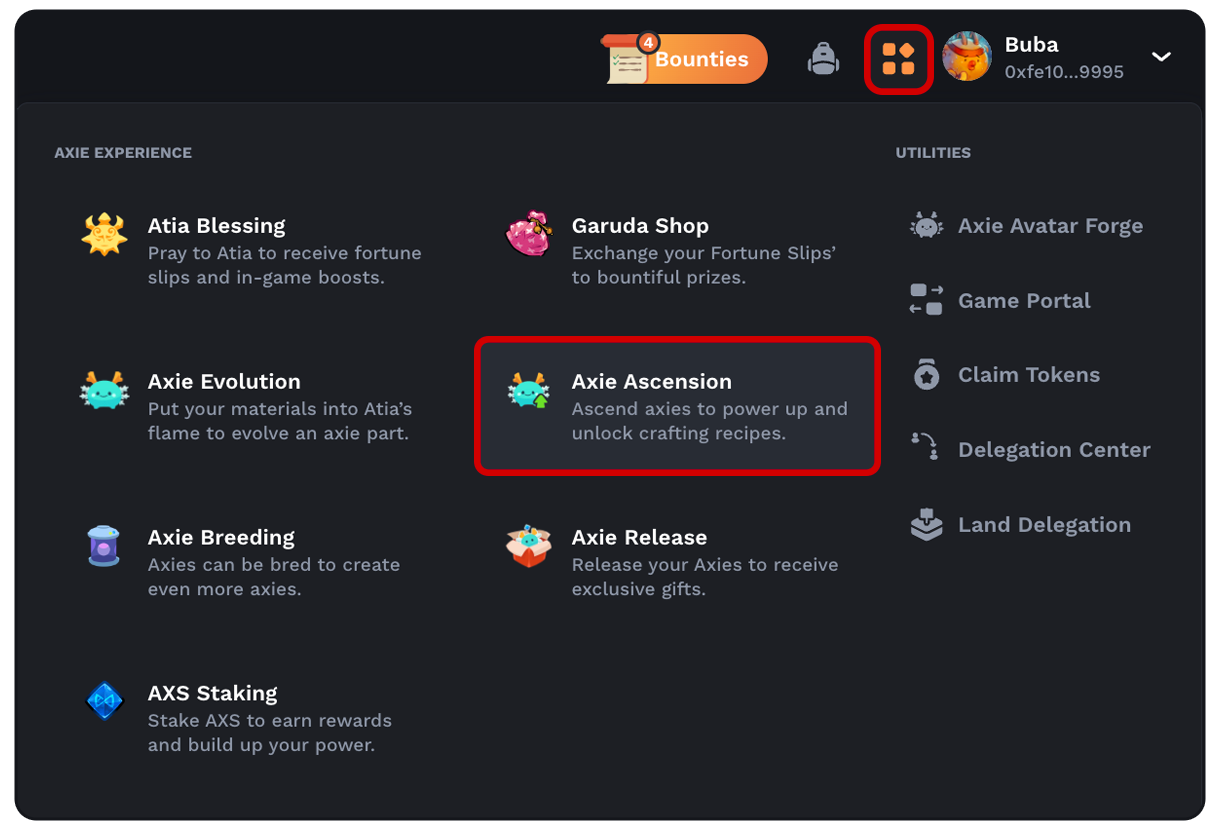Image resolution: width=1220 pixels, height=830 pixels.
Task: Expand the account dropdown chevron
Action: point(1162,57)
